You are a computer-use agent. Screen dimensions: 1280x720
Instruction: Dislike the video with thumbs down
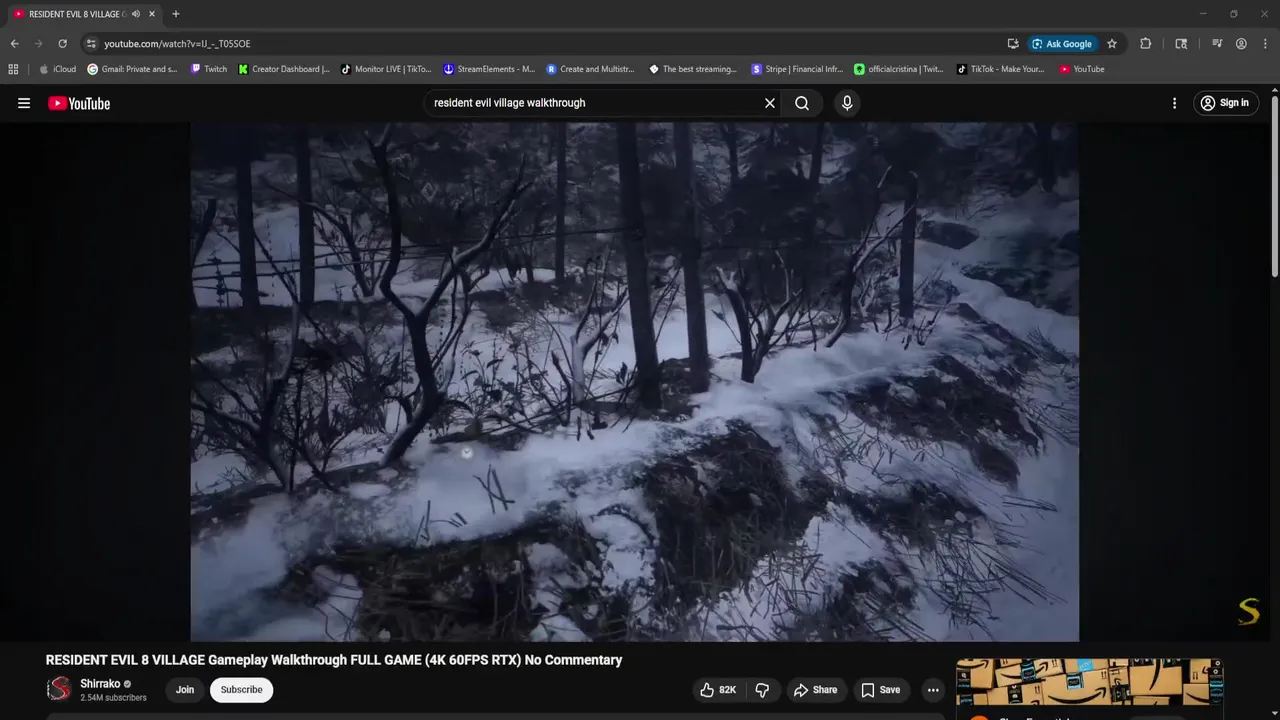tap(762, 690)
